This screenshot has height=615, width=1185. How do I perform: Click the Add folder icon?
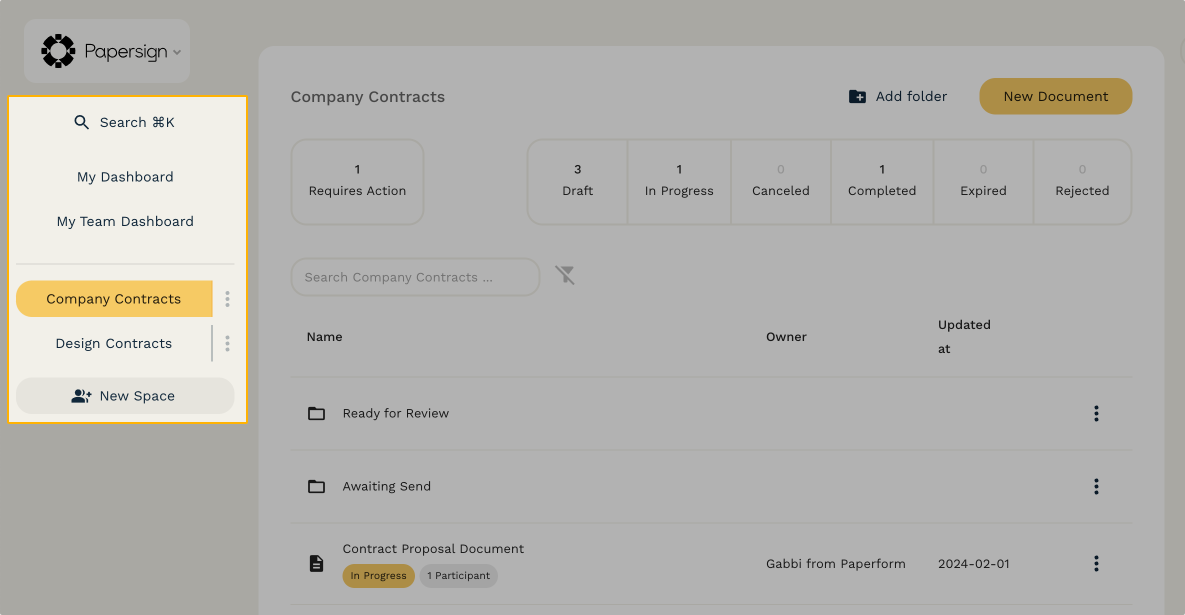857,96
